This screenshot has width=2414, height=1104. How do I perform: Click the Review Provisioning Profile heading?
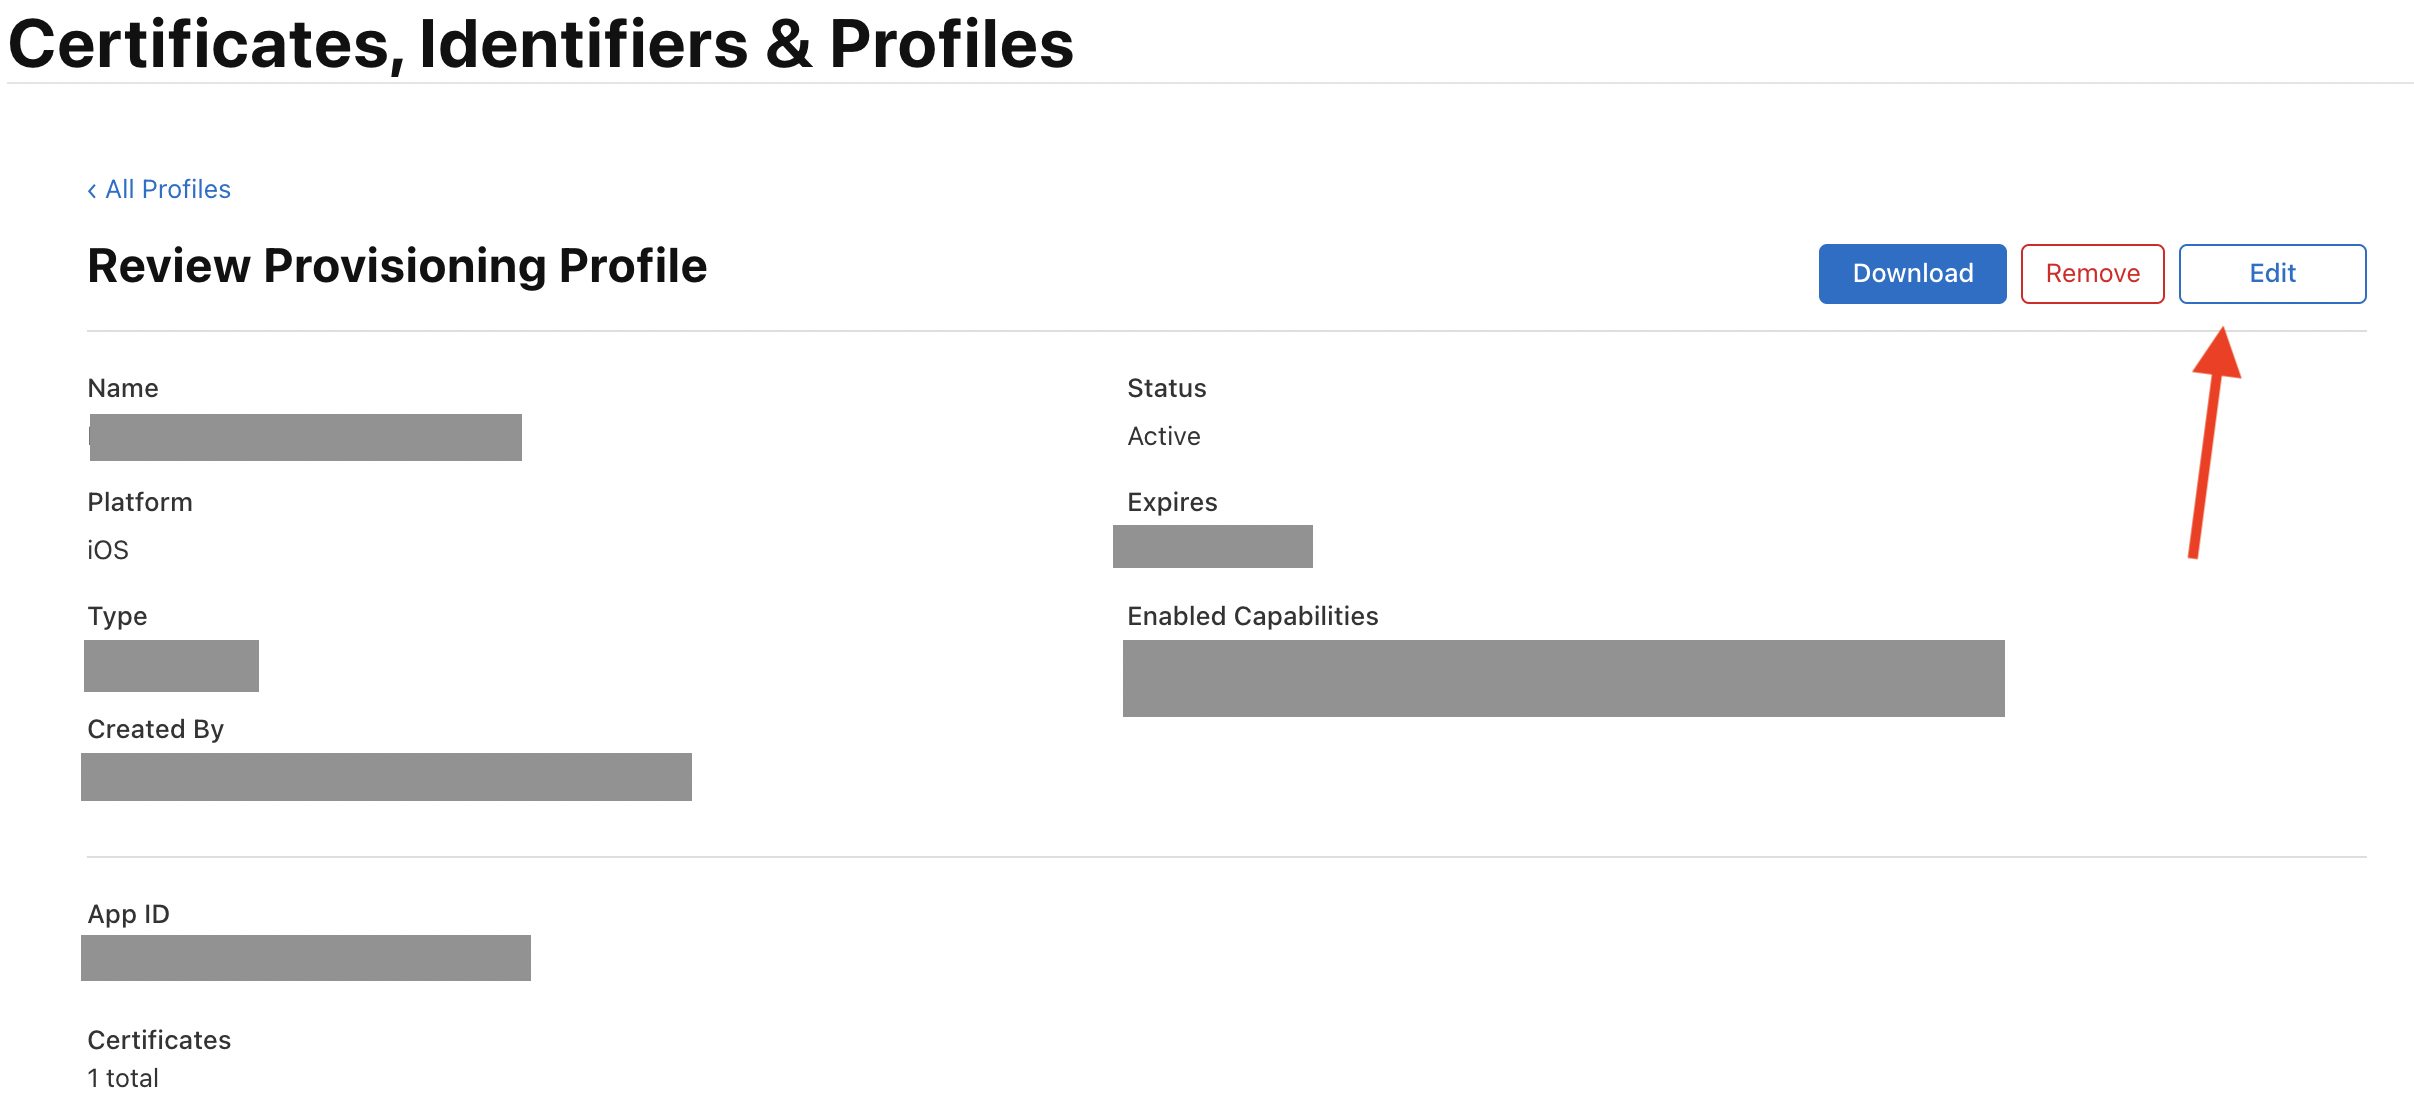point(397,266)
